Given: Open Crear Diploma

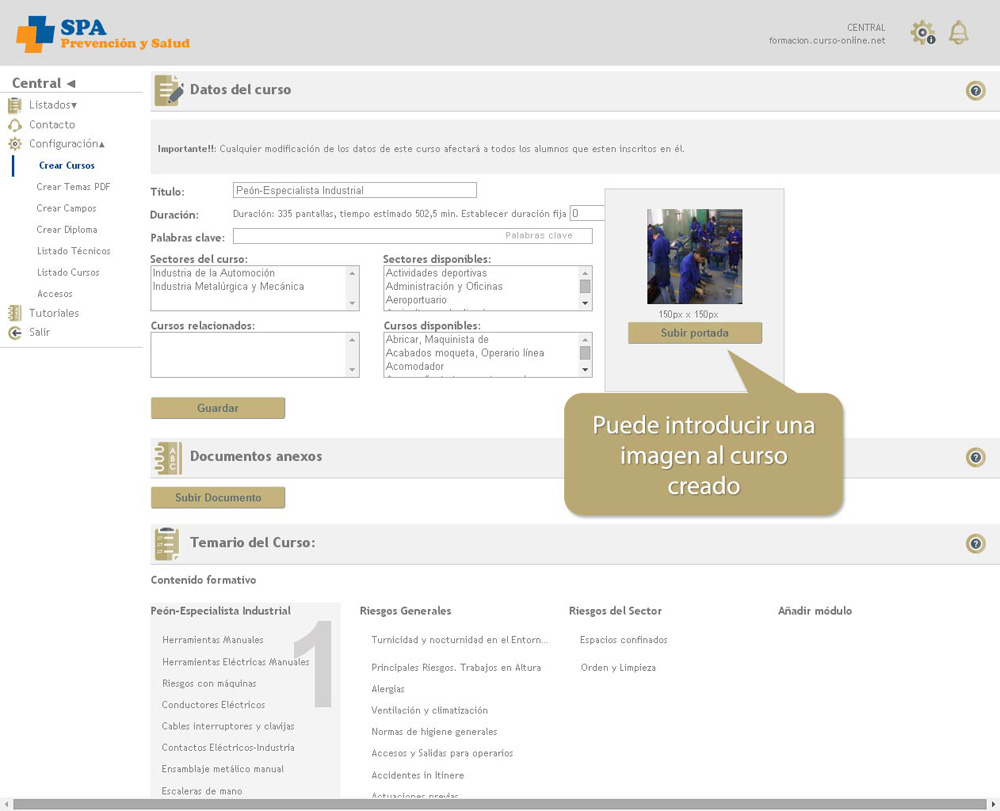Looking at the screenshot, I should point(67,230).
